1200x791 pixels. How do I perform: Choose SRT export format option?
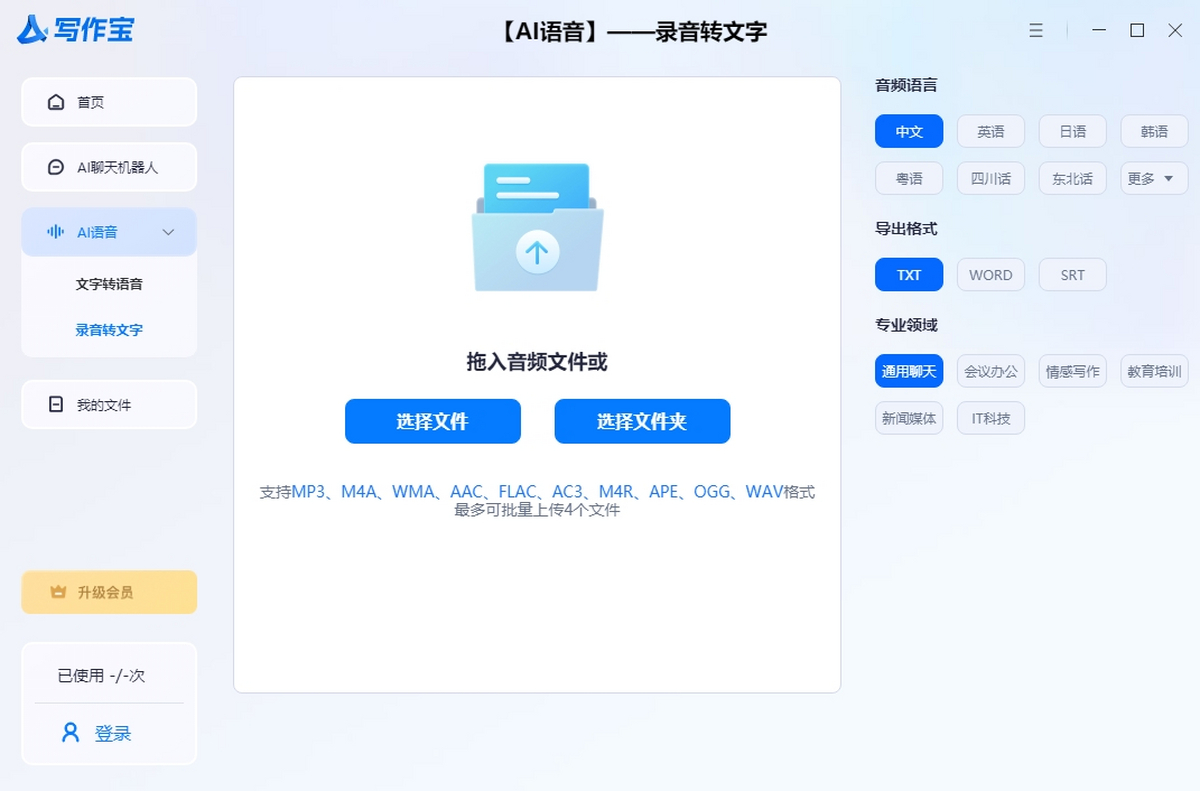tap(1072, 275)
